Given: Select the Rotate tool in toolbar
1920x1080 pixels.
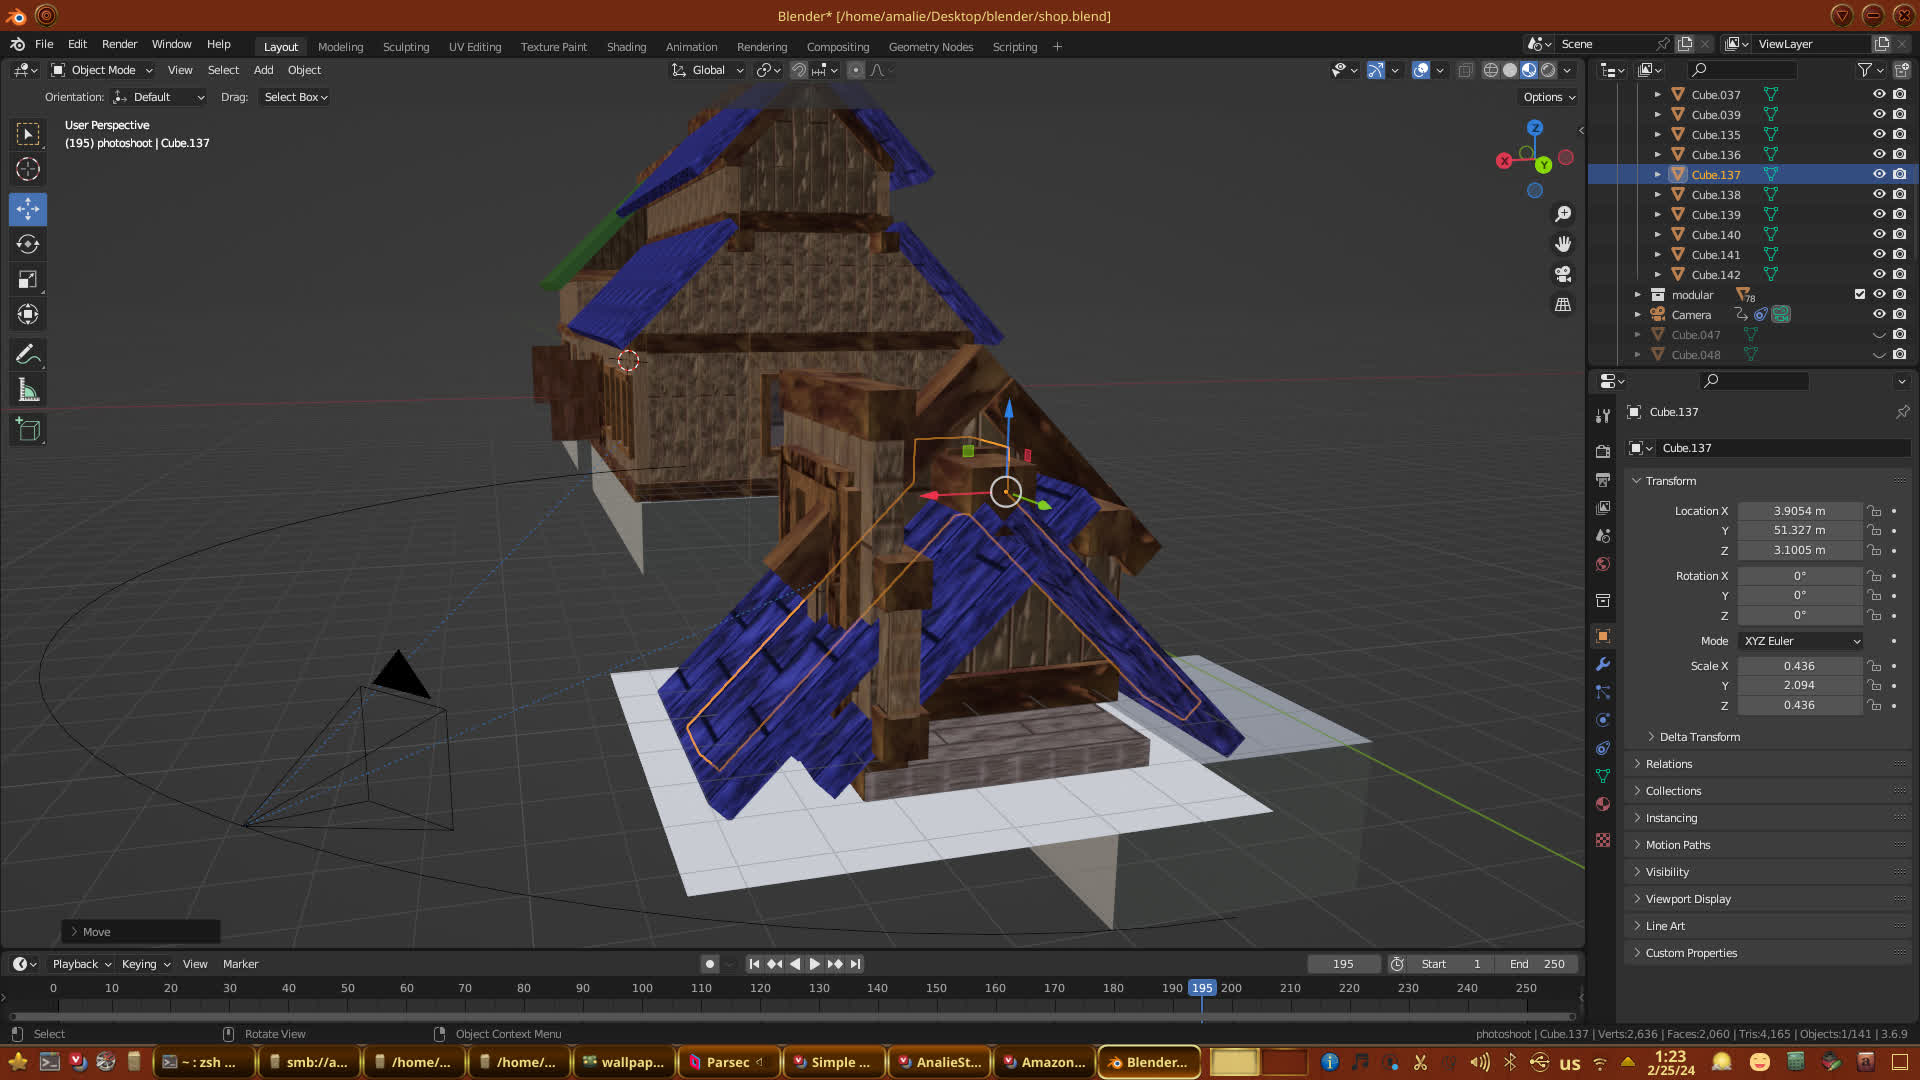Looking at the screenshot, I should coord(28,244).
